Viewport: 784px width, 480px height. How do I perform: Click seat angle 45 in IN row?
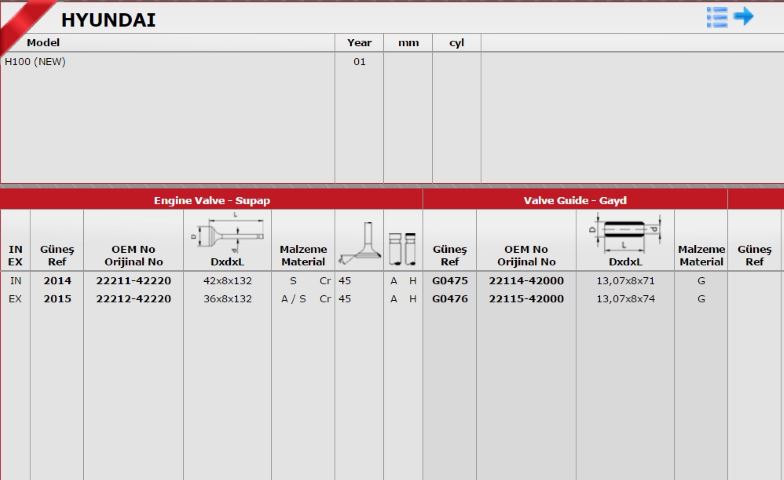coord(344,280)
